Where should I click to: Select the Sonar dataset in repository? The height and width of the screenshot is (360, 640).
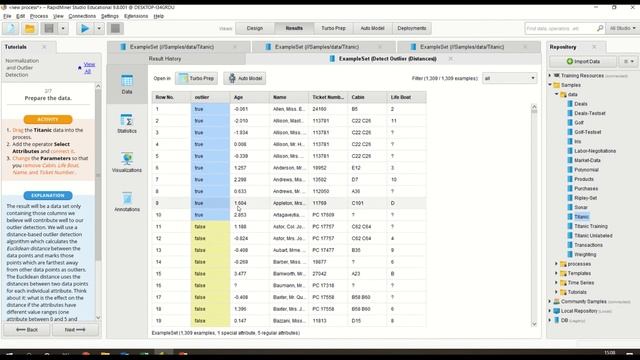tap(580, 207)
